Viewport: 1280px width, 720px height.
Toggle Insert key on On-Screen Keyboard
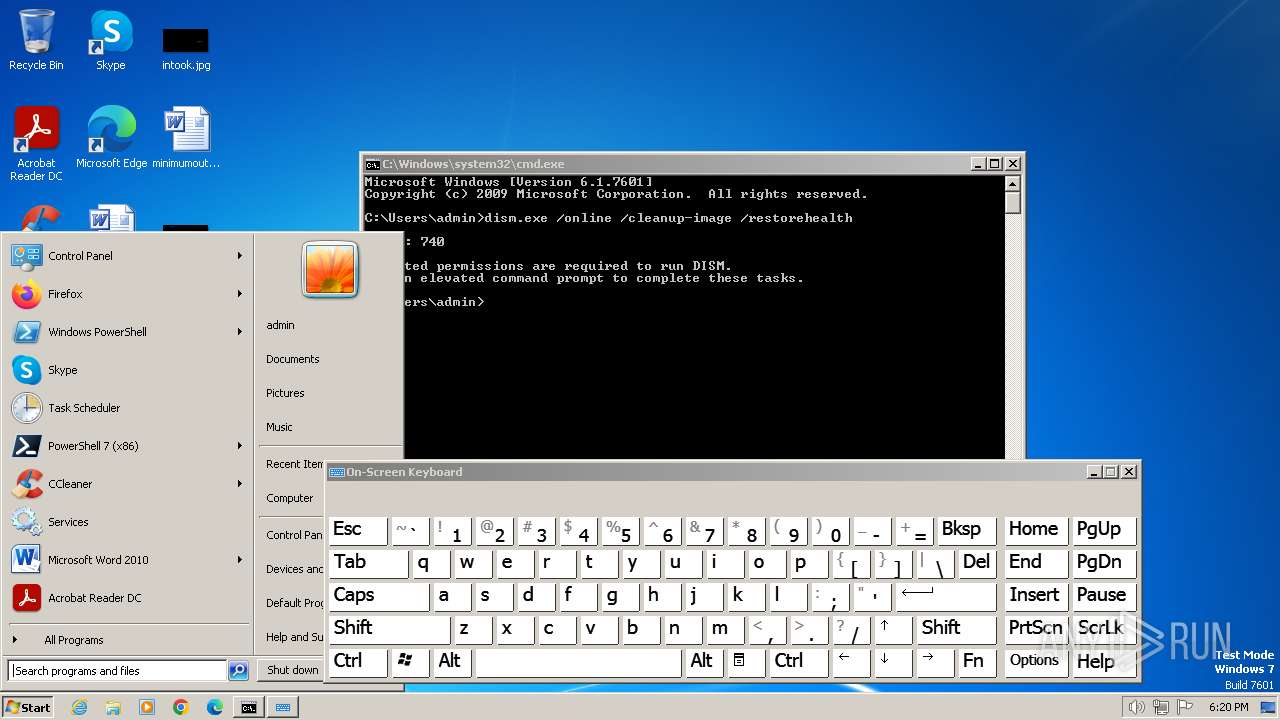[1036, 596]
